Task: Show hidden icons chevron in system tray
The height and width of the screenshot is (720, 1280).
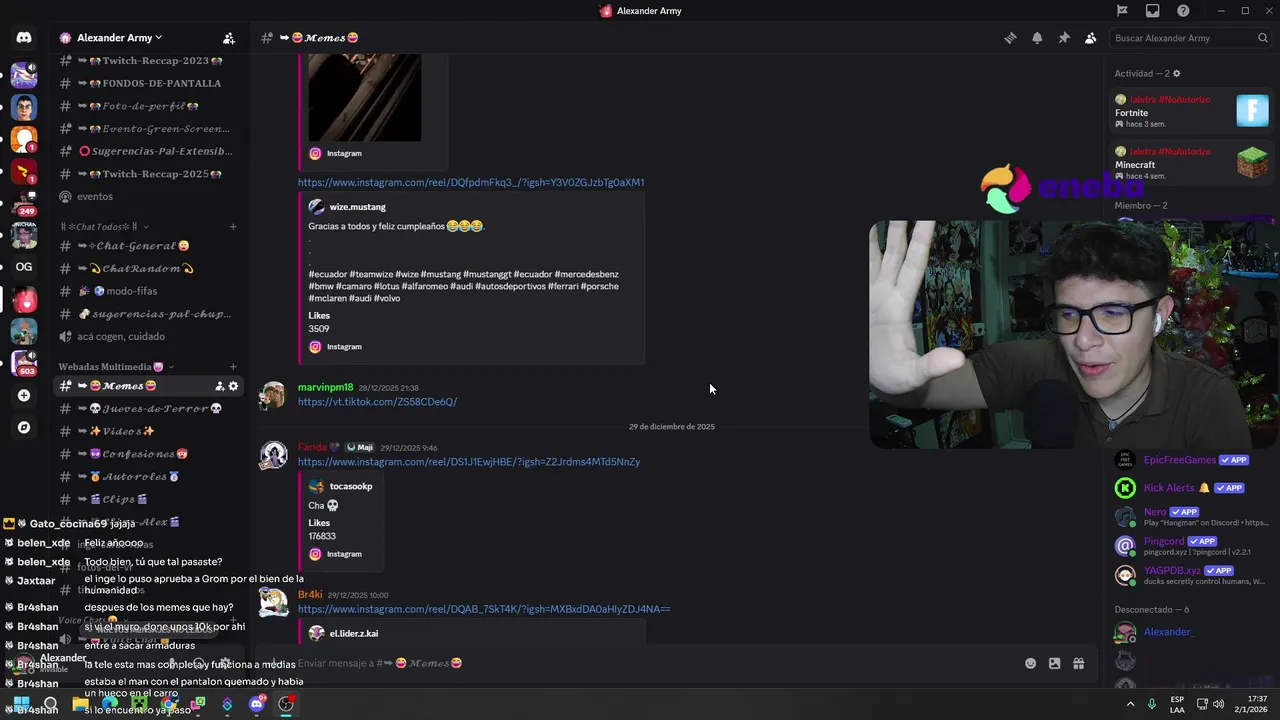Action: [x=1131, y=704]
